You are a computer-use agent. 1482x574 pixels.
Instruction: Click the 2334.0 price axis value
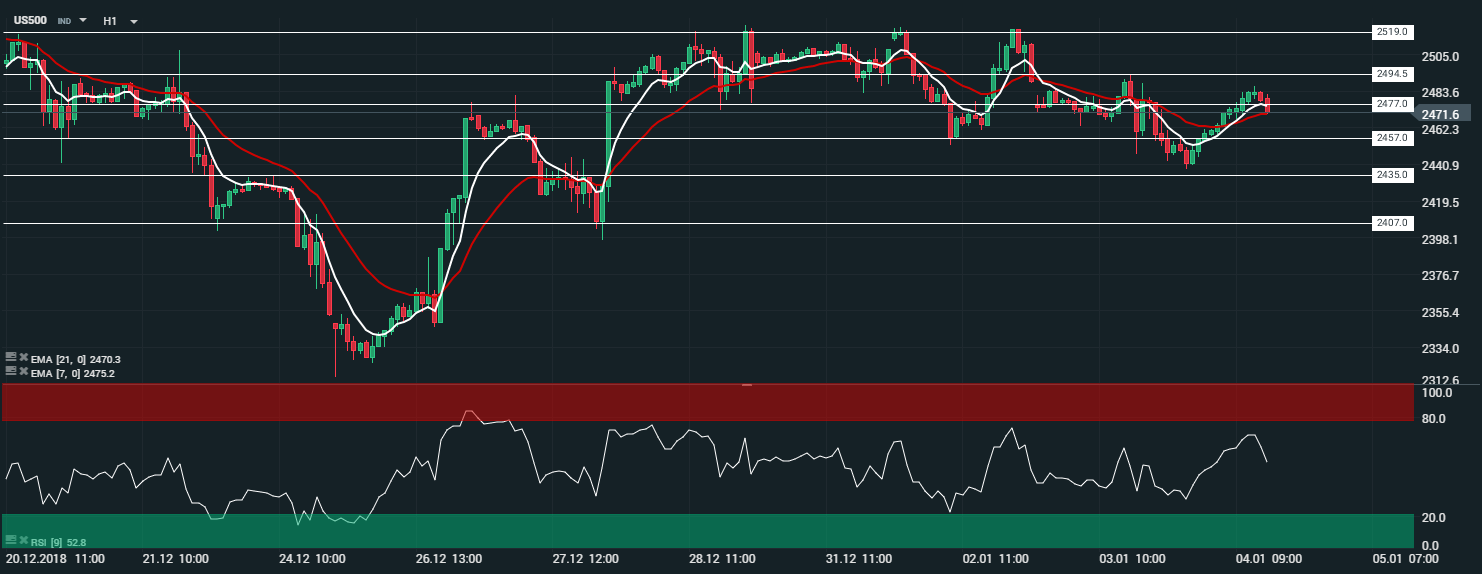click(1440, 349)
